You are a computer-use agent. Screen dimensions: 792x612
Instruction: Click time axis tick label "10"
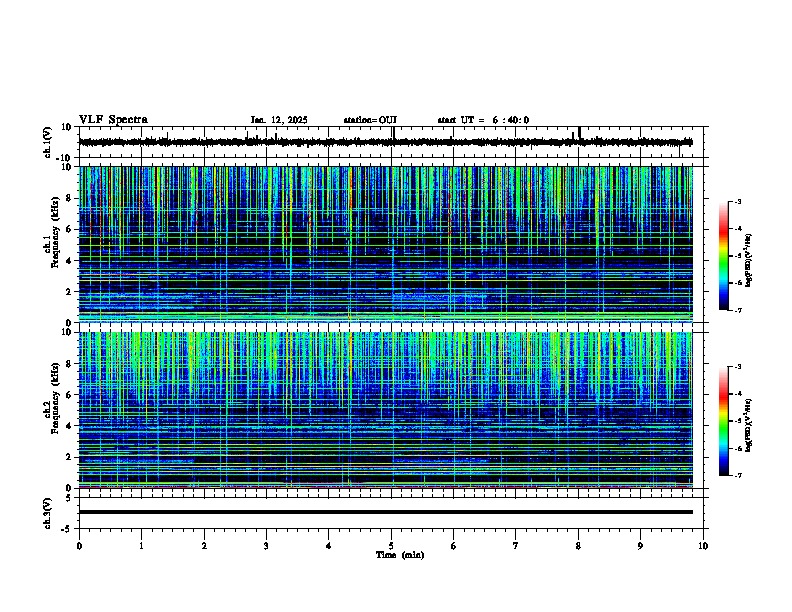pos(703,546)
